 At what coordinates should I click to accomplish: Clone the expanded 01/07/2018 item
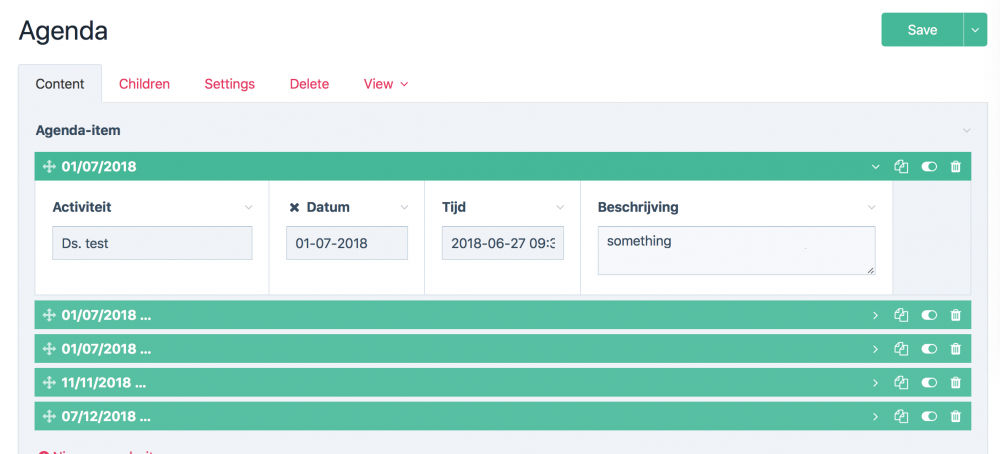point(901,167)
